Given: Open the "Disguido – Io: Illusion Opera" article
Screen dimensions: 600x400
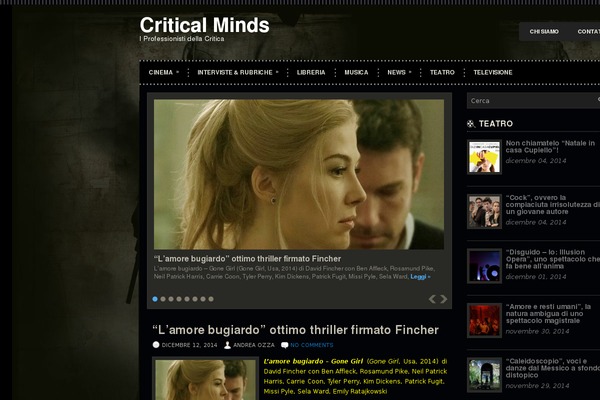Looking at the screenshot, I should click(553, 259).
